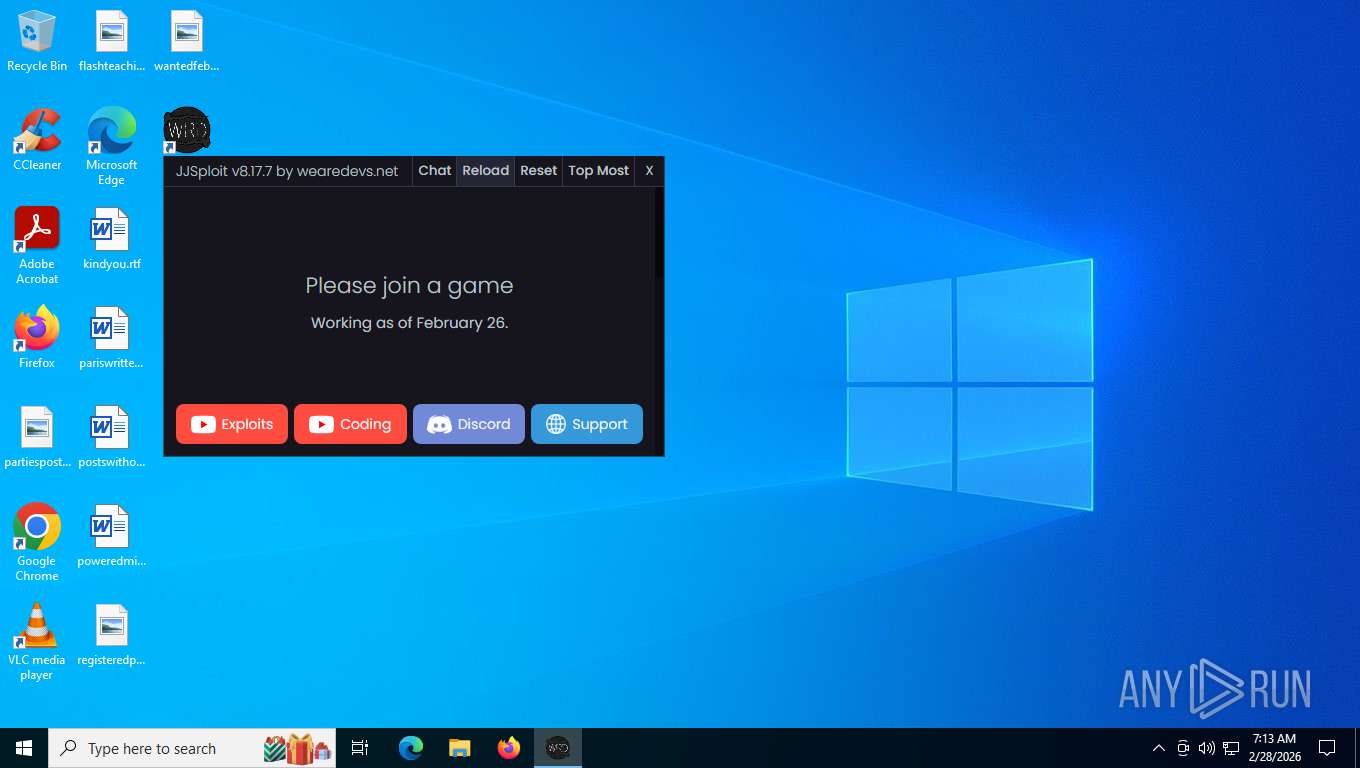The width and height of the screenshot is (1360, 768).
Task: Select the VLC media player shortcut
Action: click(x=37, y=642)
